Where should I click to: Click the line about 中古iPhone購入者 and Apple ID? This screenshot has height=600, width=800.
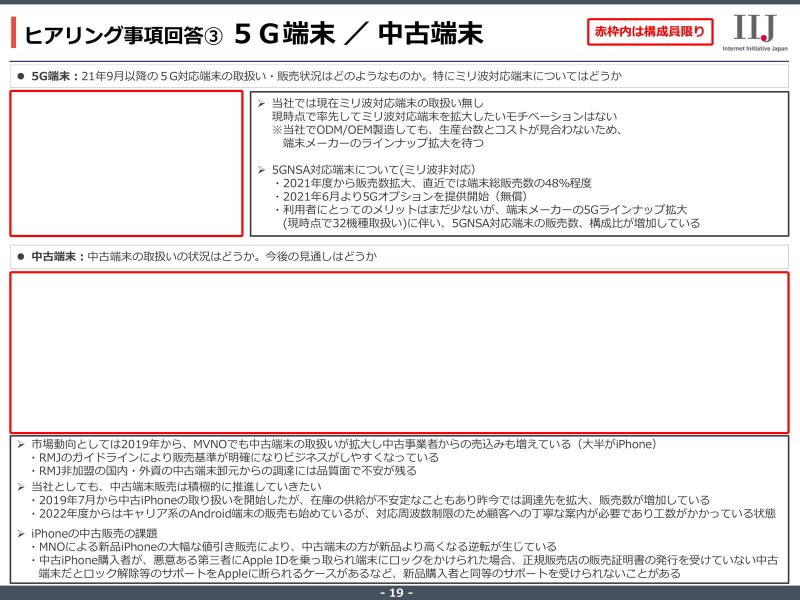pyautogui.click(x=404, y=560)
